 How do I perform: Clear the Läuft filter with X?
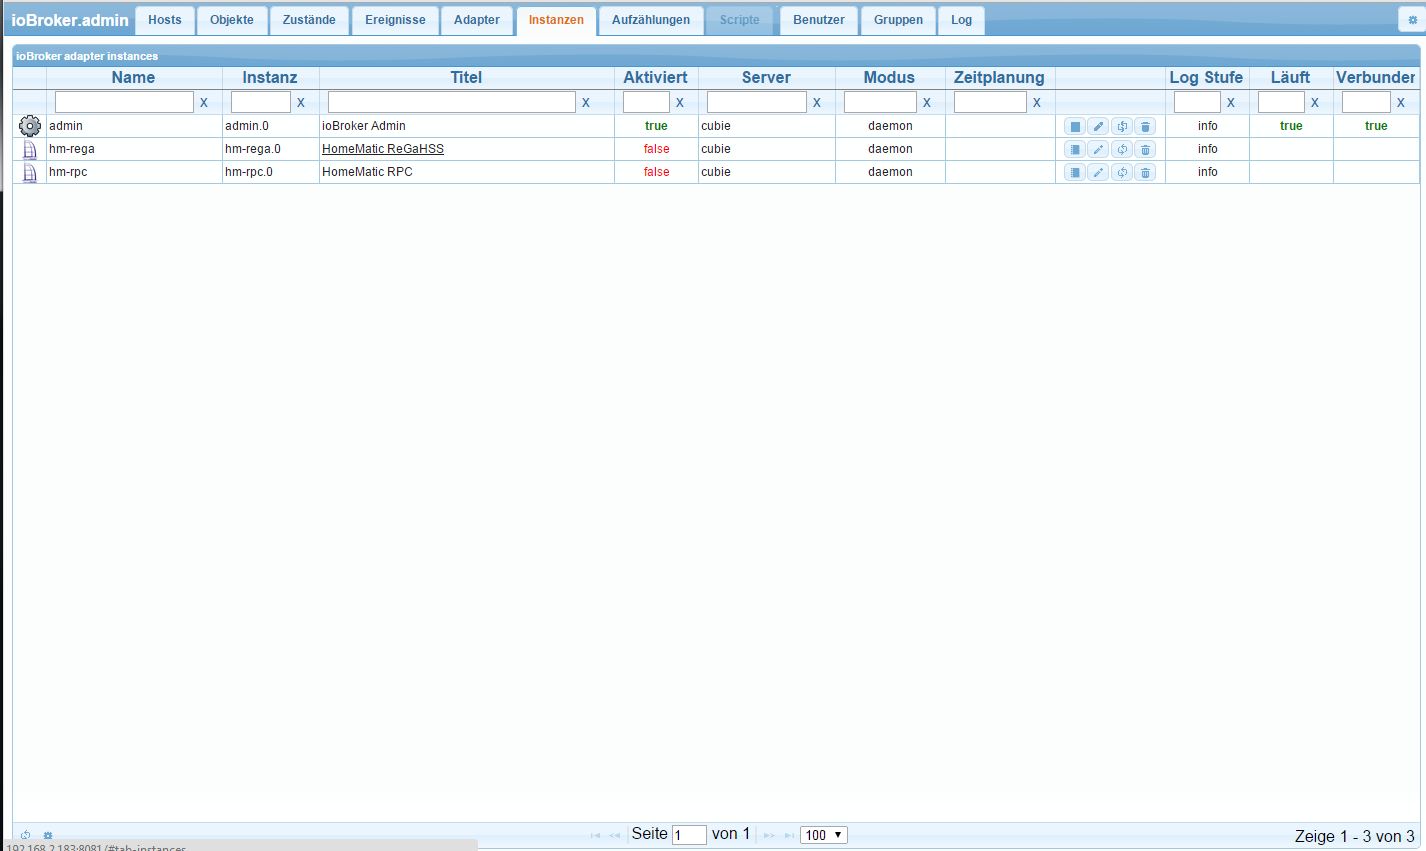(1315, 103)
